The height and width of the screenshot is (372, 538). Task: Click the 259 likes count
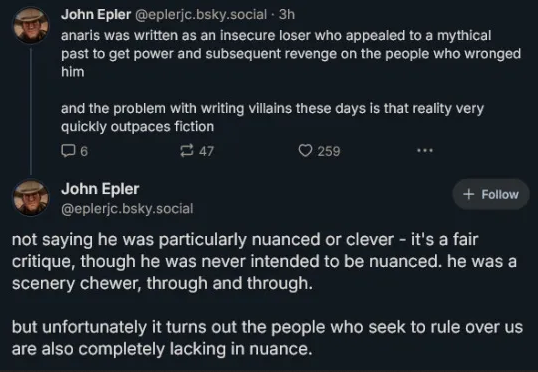pos(329,151)
